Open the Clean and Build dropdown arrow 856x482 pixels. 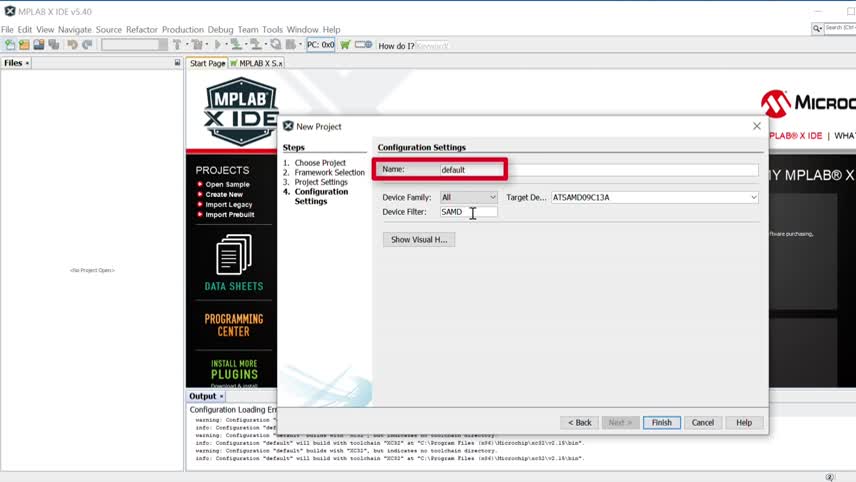tap(206, 45)
